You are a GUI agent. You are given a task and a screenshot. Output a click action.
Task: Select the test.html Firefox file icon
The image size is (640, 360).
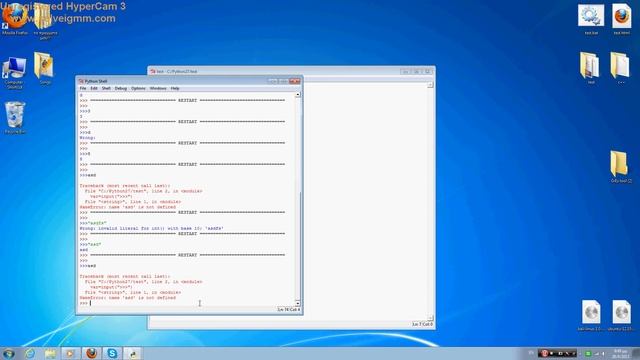click(x=622, y=19)
